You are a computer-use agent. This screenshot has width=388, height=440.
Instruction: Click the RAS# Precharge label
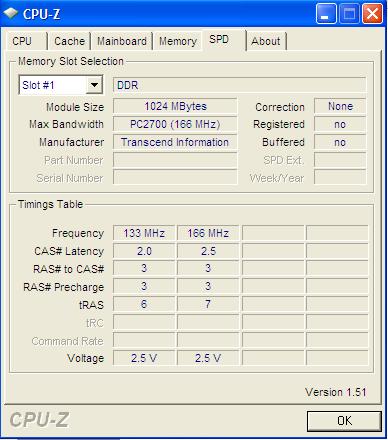(63, 287)
